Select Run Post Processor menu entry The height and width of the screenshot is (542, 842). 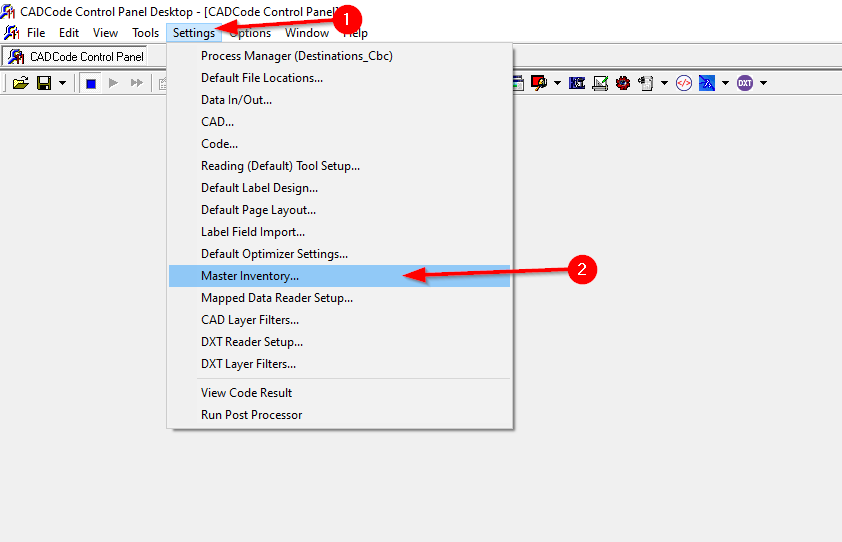click(x=339, y=415)
